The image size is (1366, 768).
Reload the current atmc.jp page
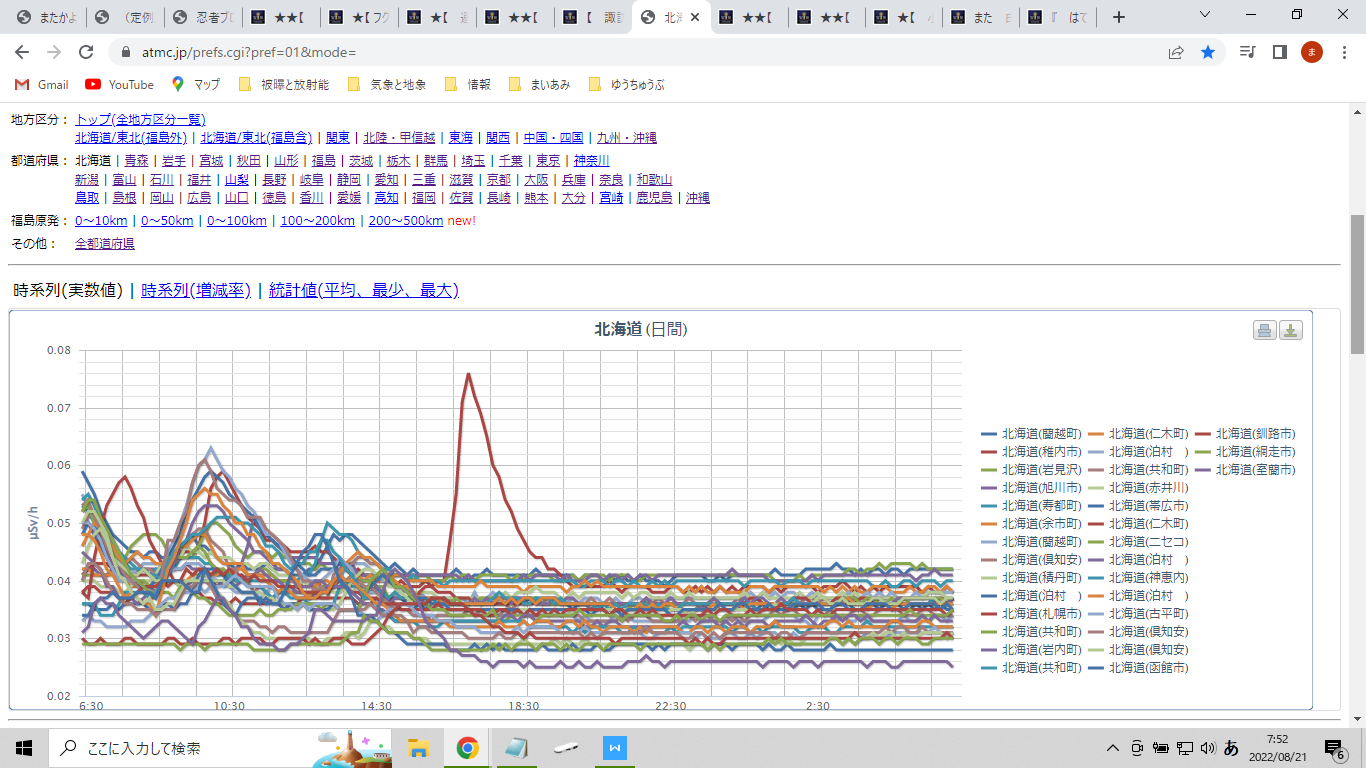click(x=86, y=52)
